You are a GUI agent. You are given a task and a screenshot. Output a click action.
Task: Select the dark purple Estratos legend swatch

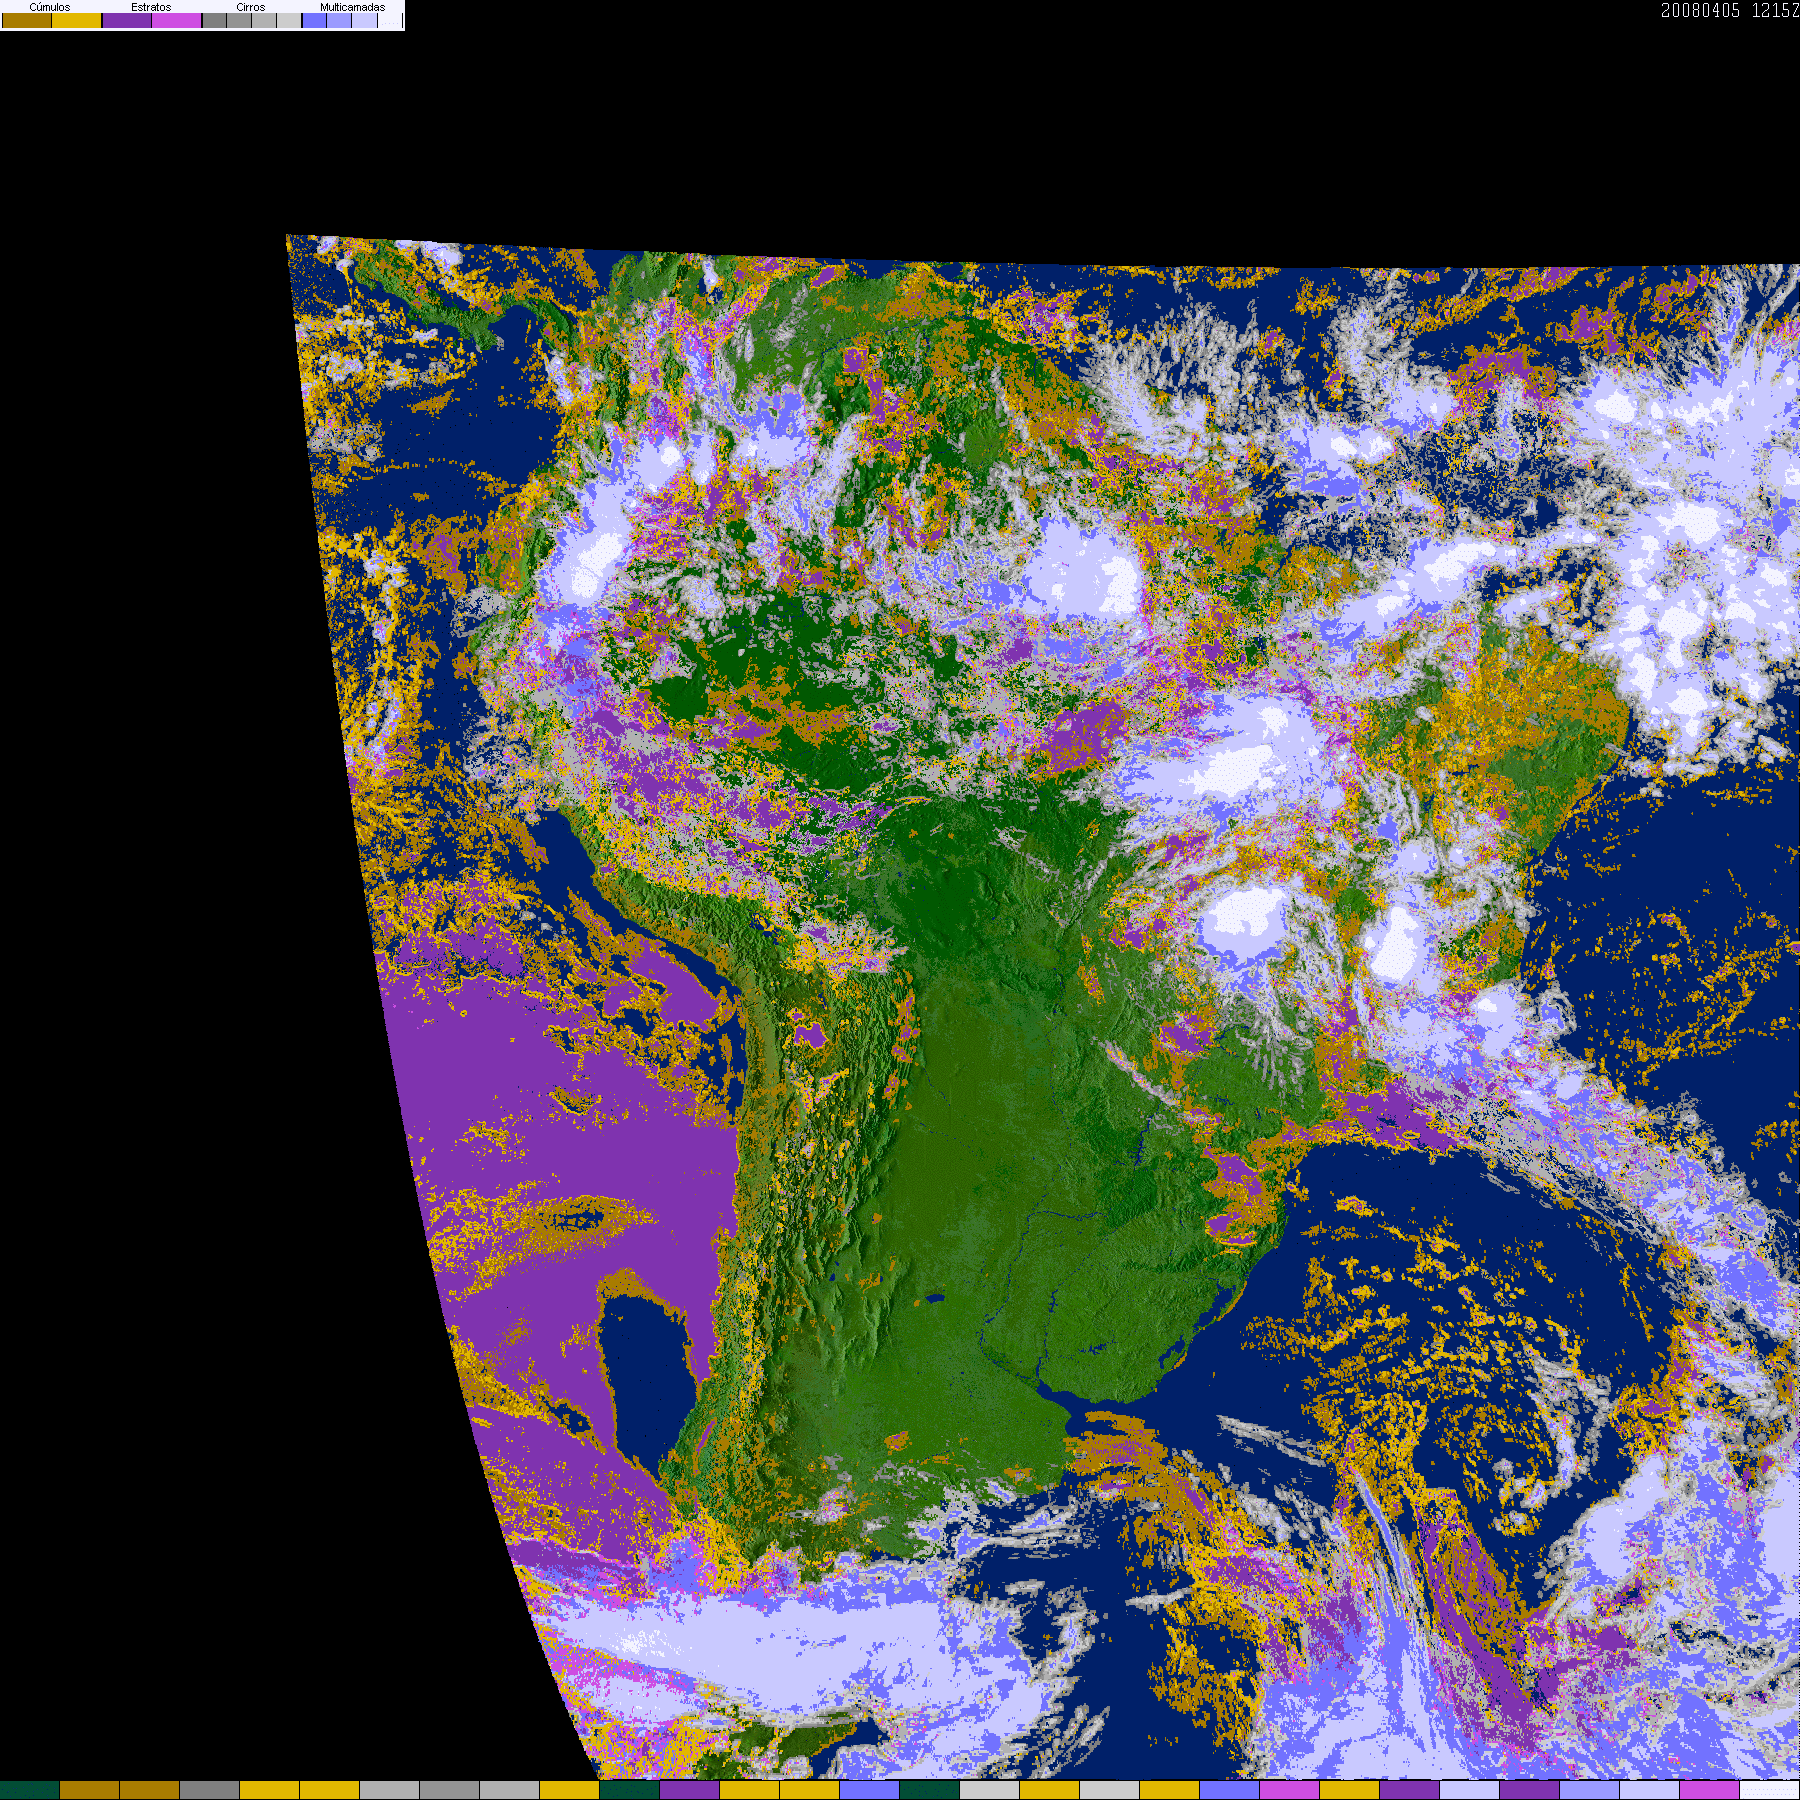click(127, 20)
